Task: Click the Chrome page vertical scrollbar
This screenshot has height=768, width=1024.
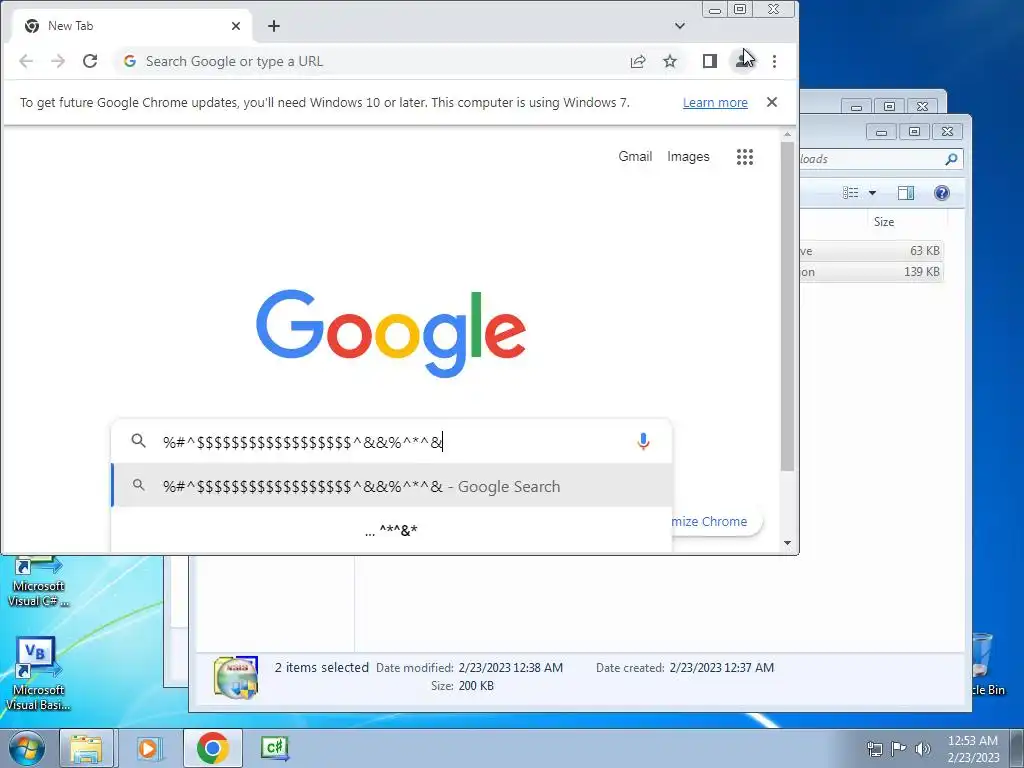Action: click(787, 307)
